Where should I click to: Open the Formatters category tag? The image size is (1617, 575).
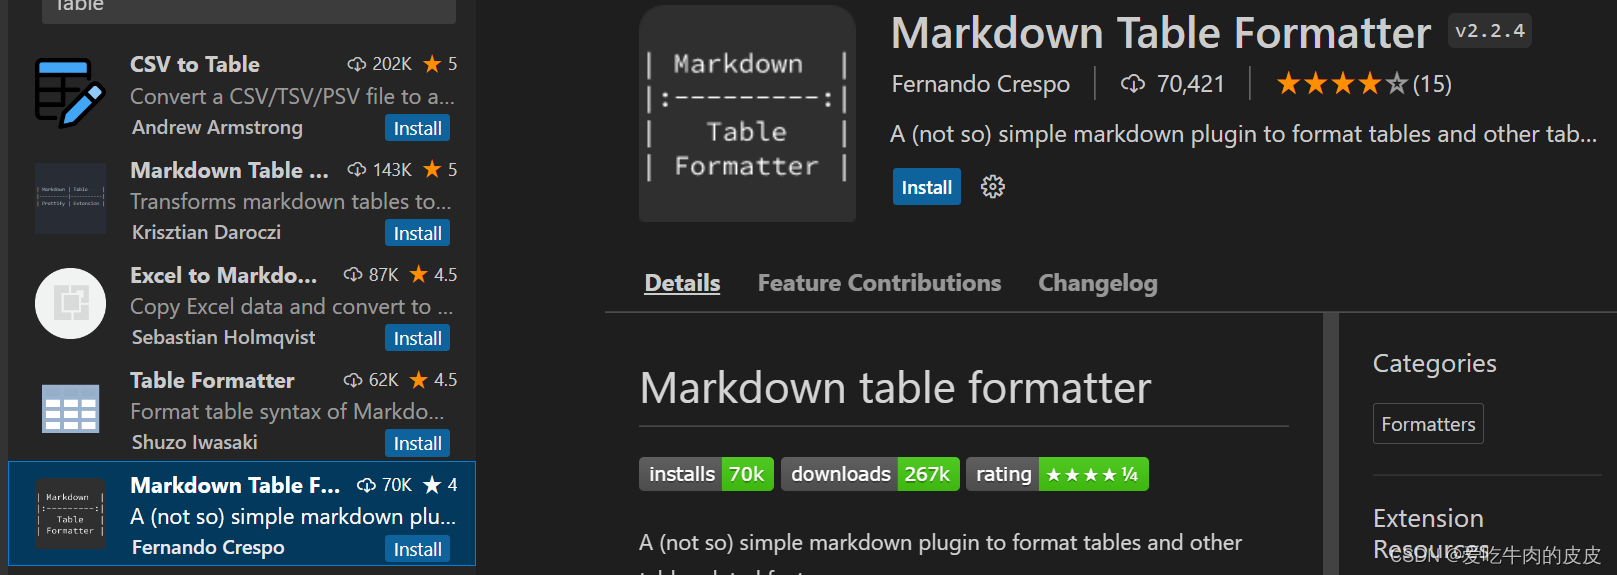coord(1428,424)
